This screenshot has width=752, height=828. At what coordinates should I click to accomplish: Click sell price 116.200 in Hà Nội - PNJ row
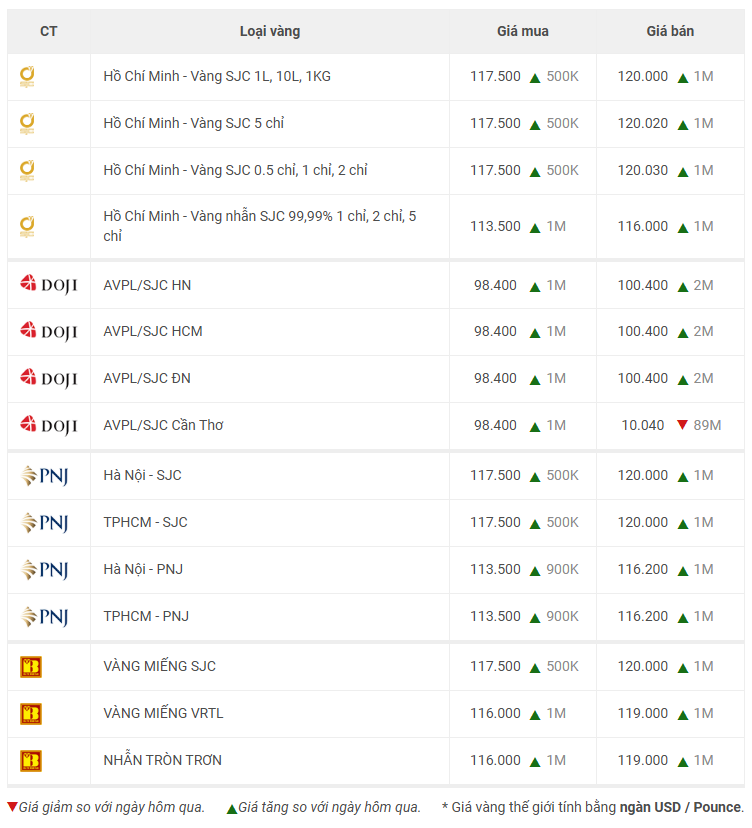[x=643, y=570]
